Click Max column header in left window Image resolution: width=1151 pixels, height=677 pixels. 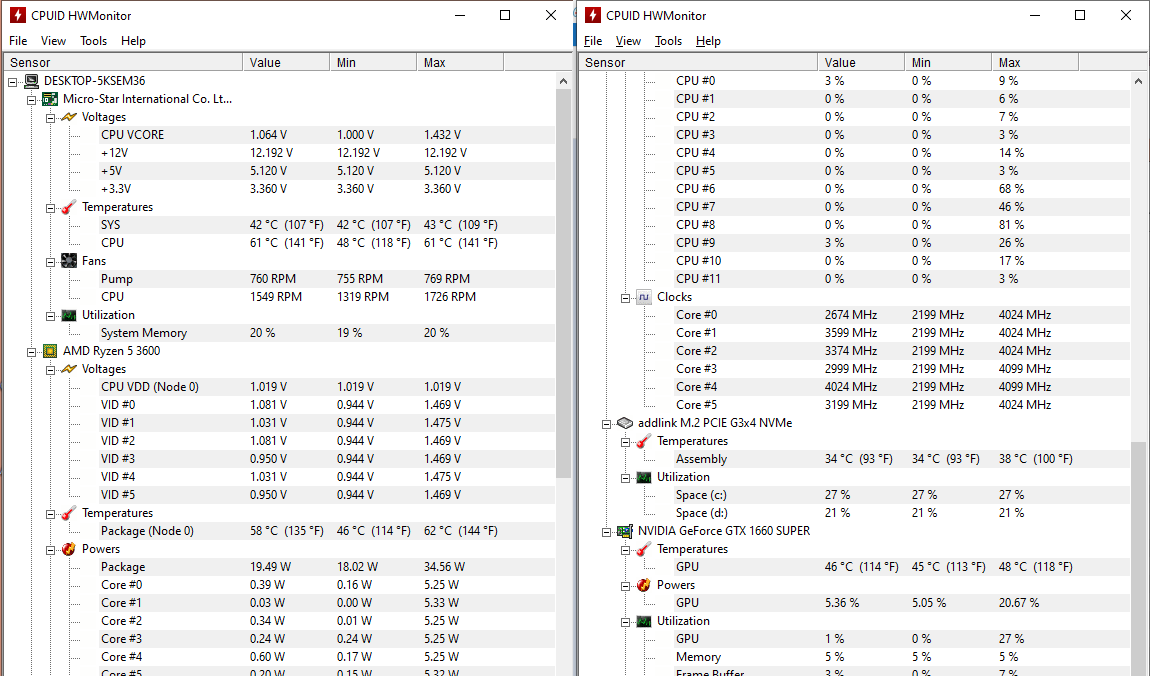460,62
